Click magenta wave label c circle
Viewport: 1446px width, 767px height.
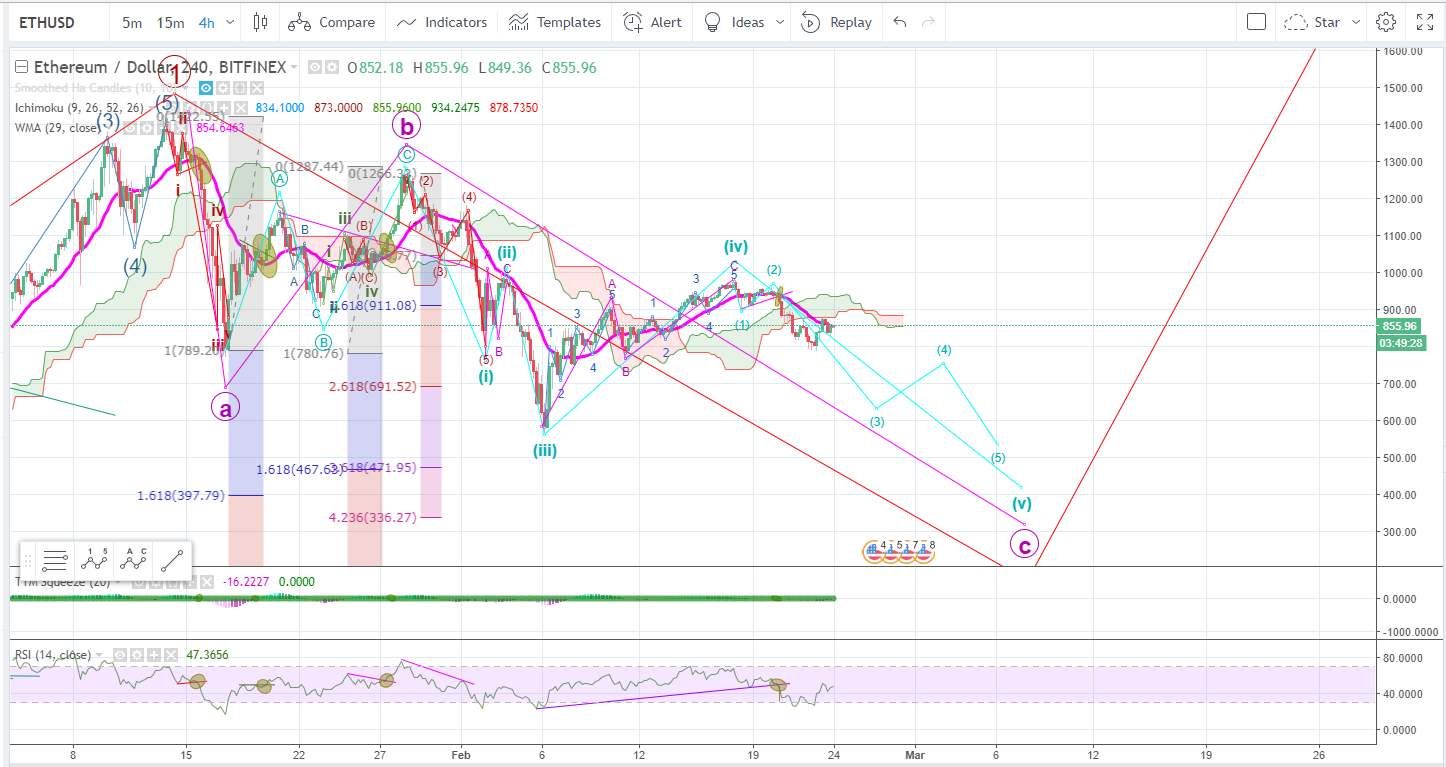tap(1024, 545)
